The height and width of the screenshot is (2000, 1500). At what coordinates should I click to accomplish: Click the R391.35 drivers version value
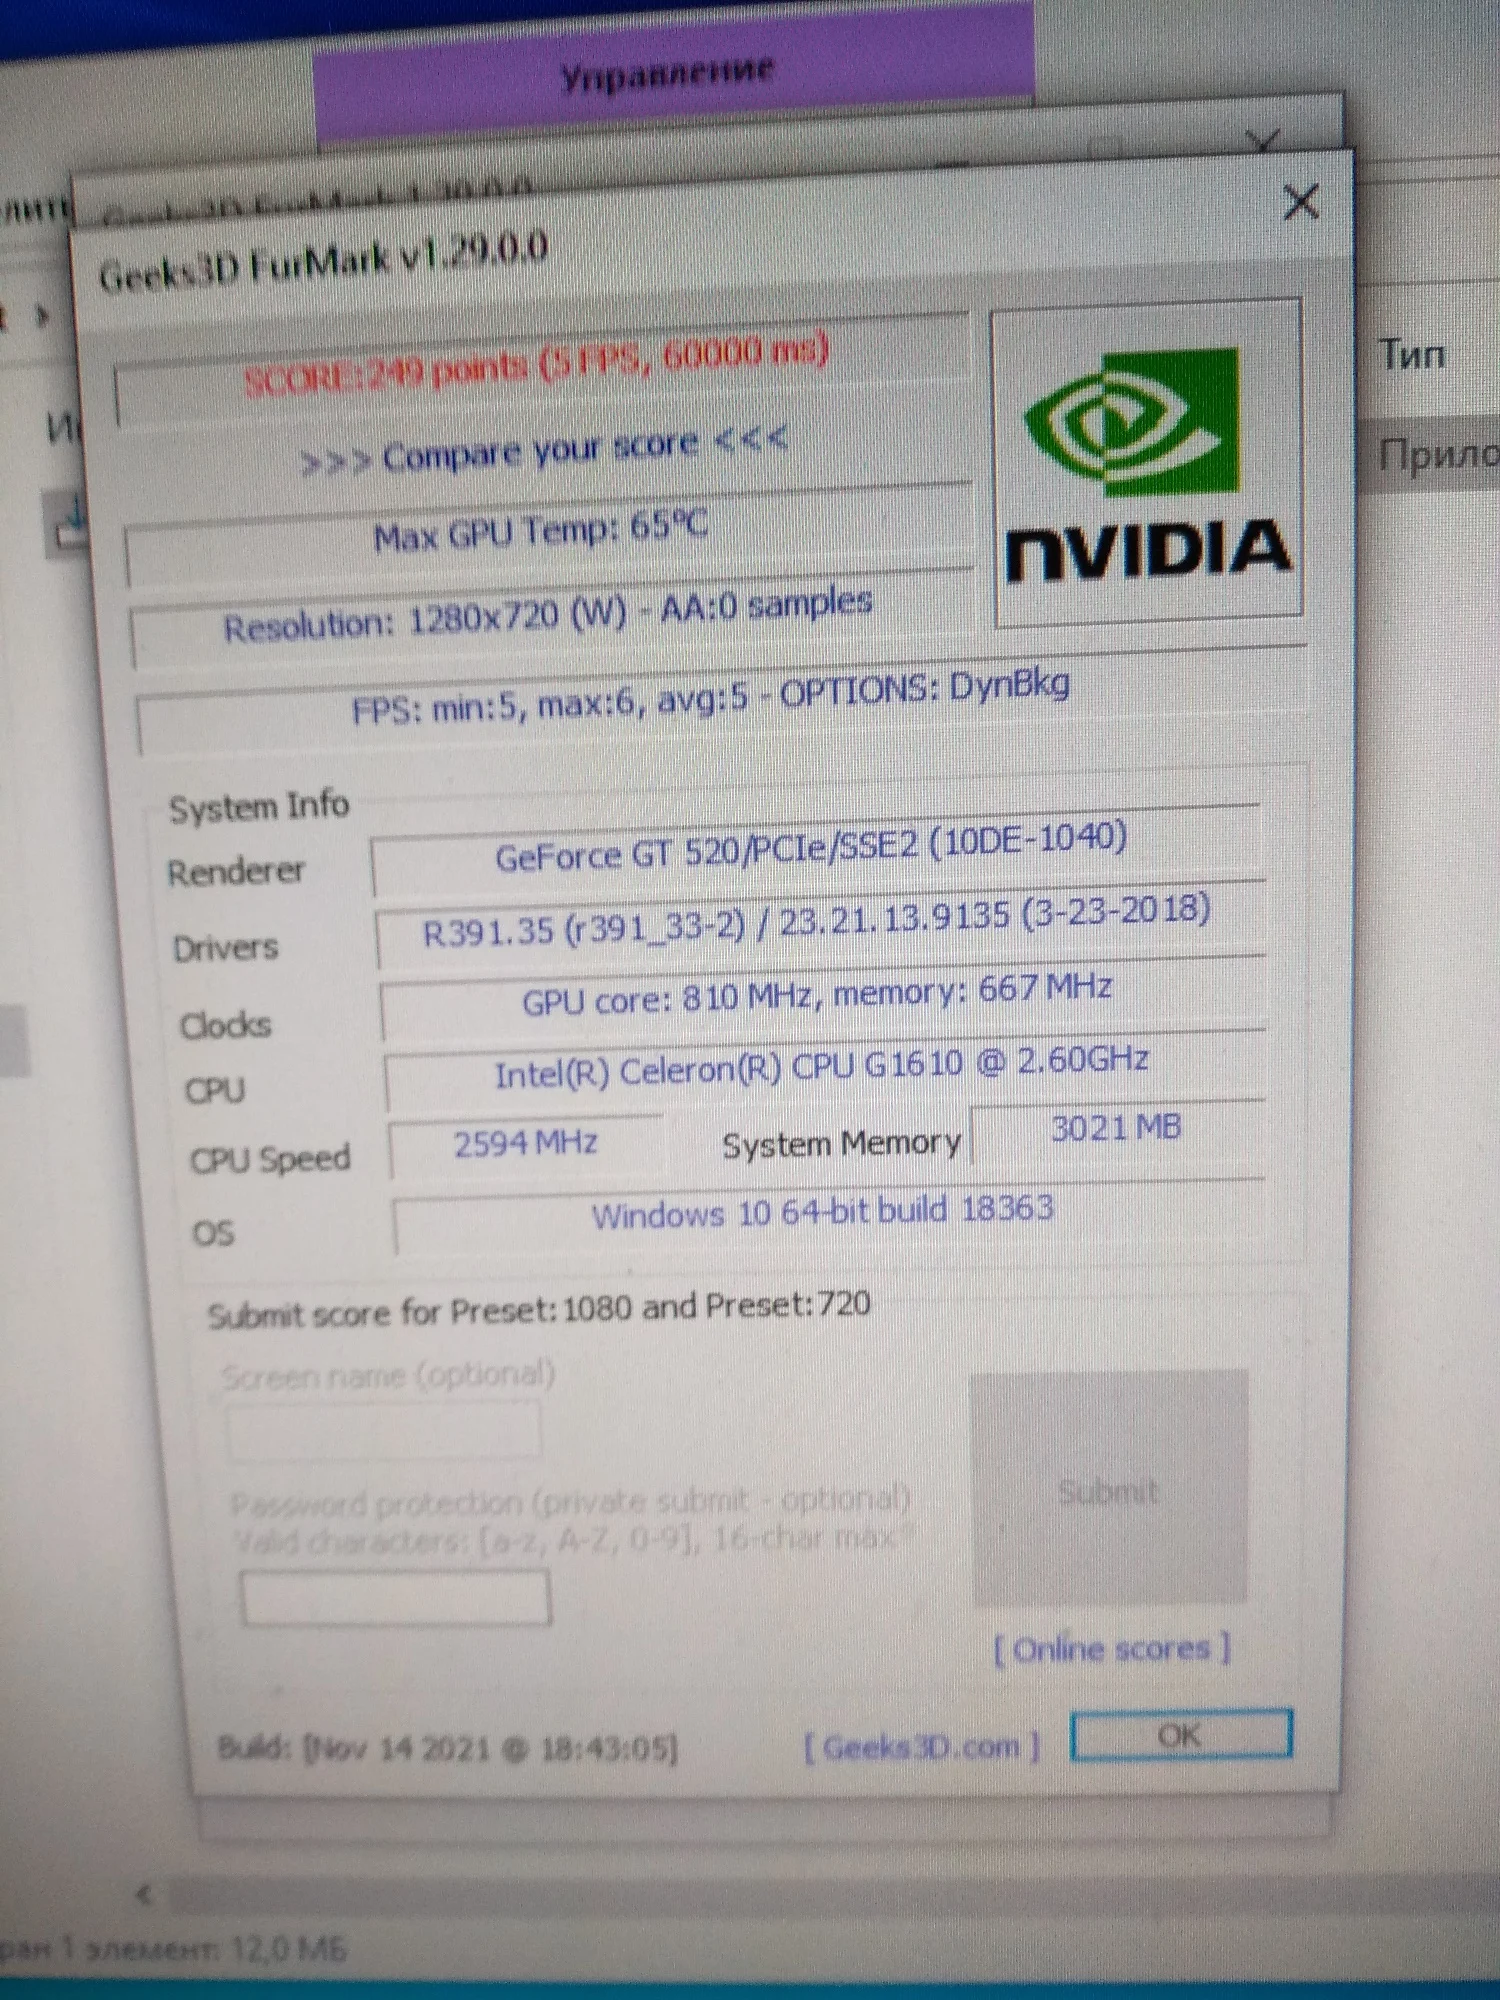tap(818, 922)
